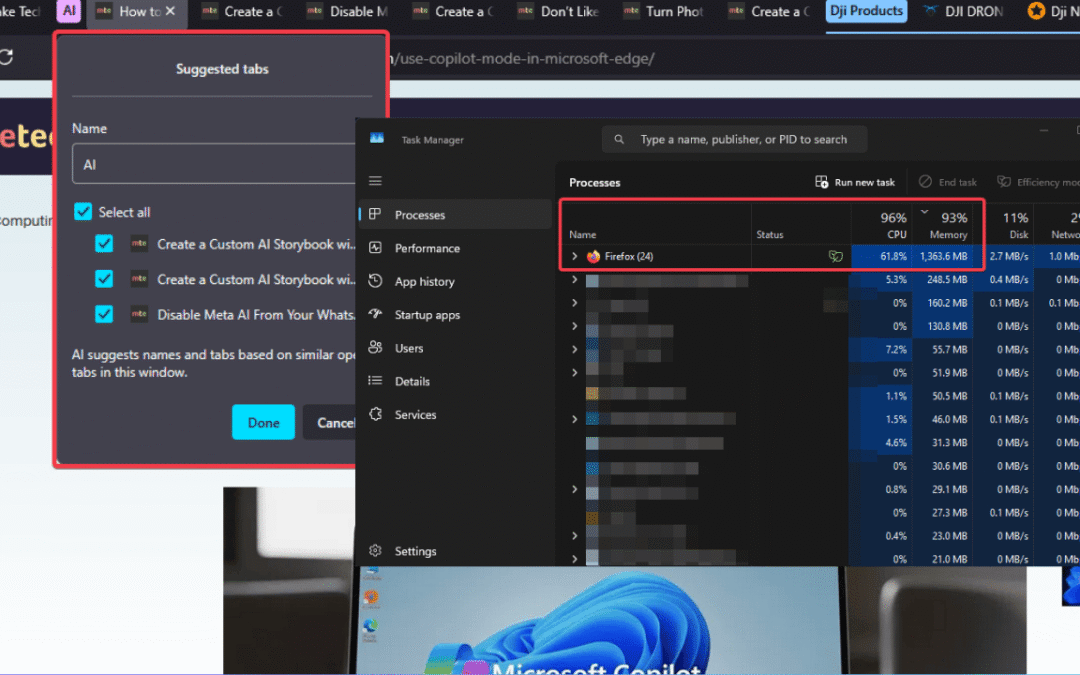The height and width of the screenshot is (675, 1080).
Task: Uncheck the Select all checkbox
Action: click(82, 211)
